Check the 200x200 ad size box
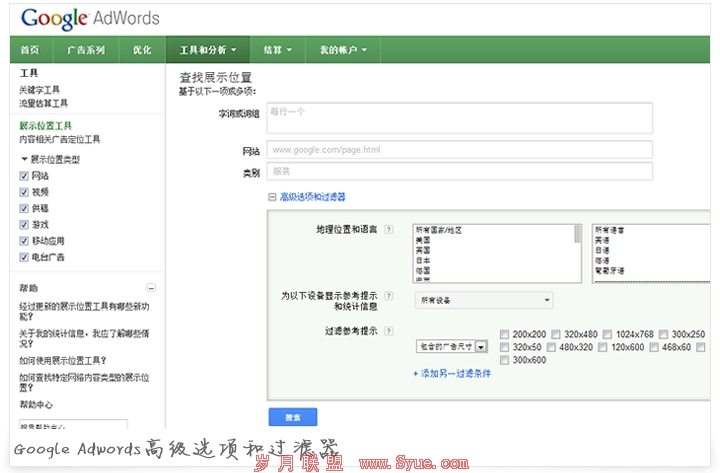The height and width of the screenshot is (473, 720). coord(504,334)
